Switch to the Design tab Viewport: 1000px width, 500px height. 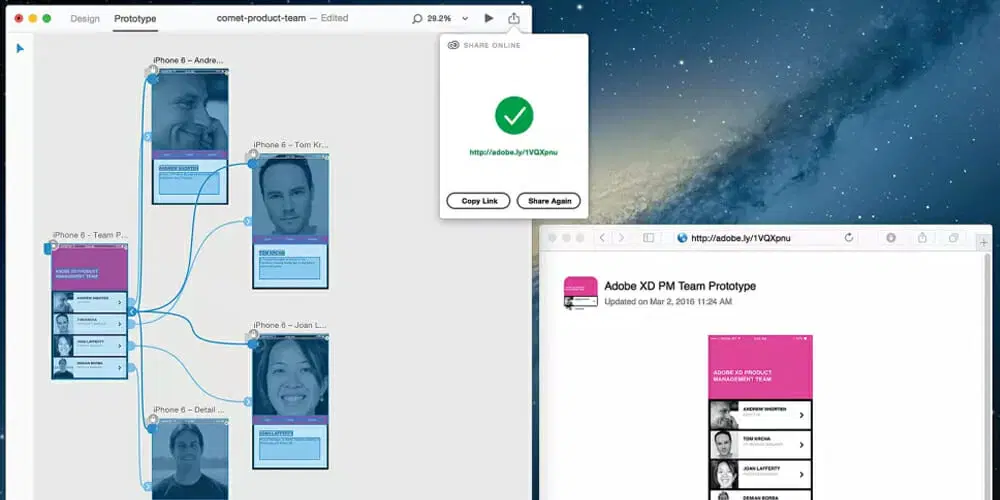85,18
